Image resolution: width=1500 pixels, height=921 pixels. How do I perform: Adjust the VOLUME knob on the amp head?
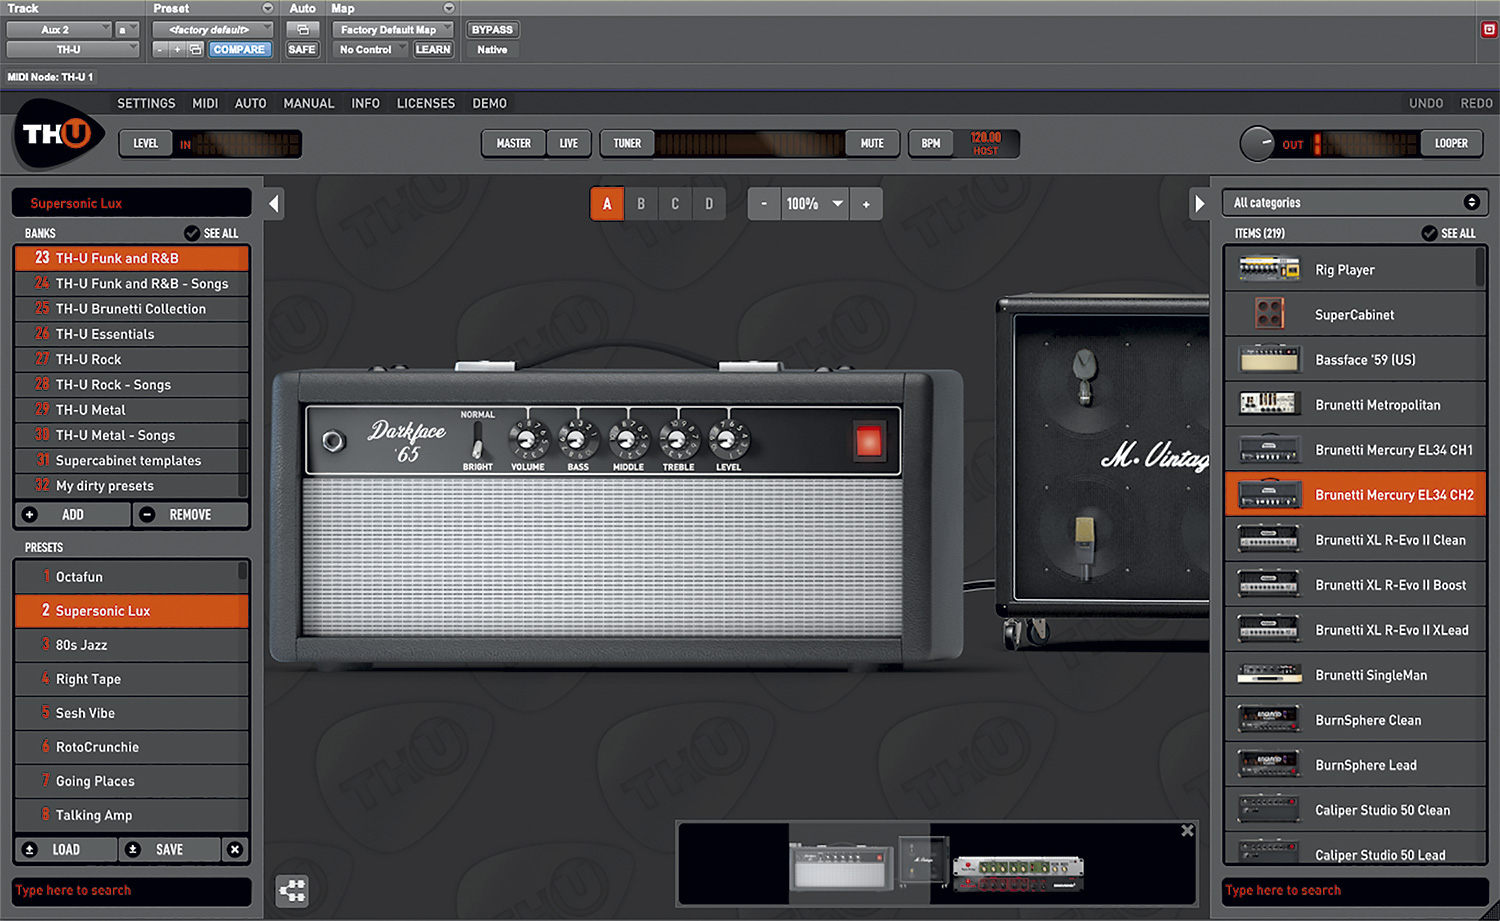click(527, 438)
